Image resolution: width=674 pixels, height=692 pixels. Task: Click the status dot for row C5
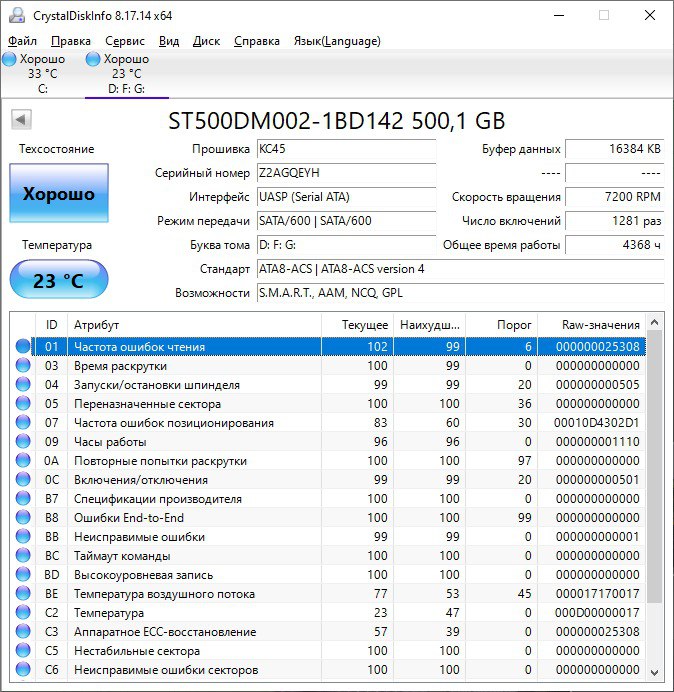(23, 651)
